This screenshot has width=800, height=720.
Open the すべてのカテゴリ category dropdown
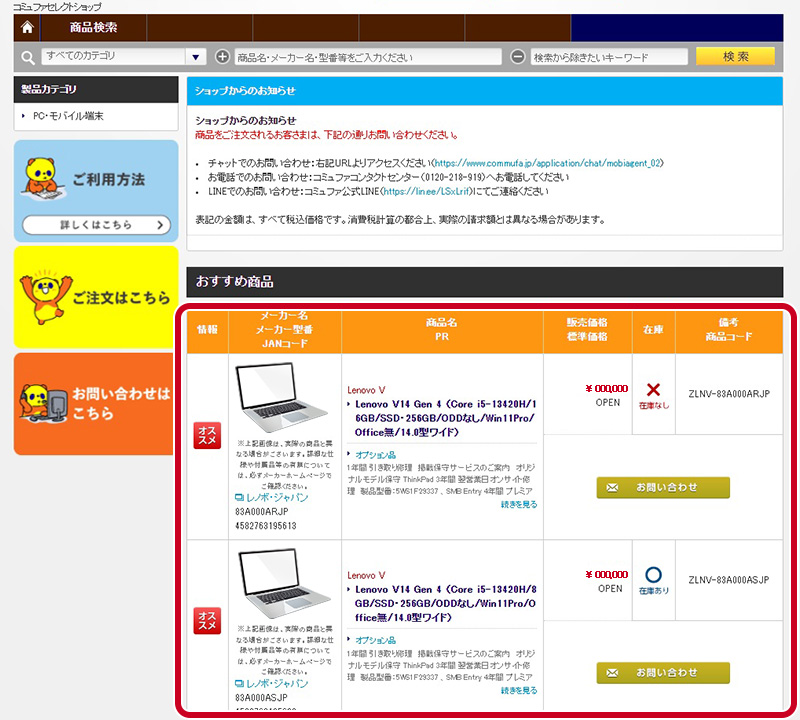click(x=124, y=57)
